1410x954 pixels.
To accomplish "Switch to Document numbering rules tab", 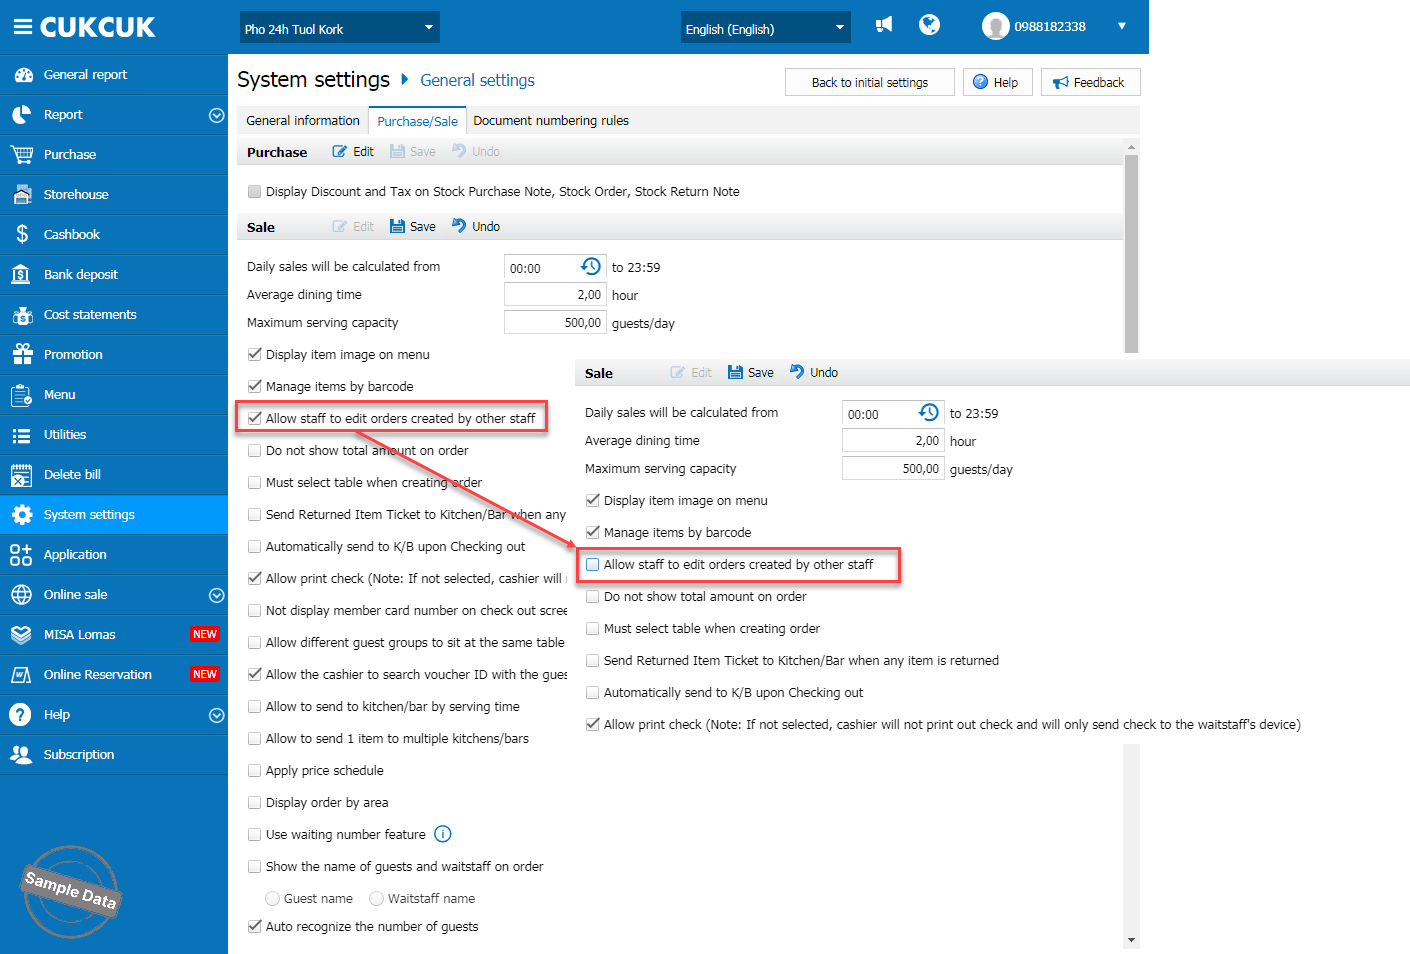I will [551, 120].
